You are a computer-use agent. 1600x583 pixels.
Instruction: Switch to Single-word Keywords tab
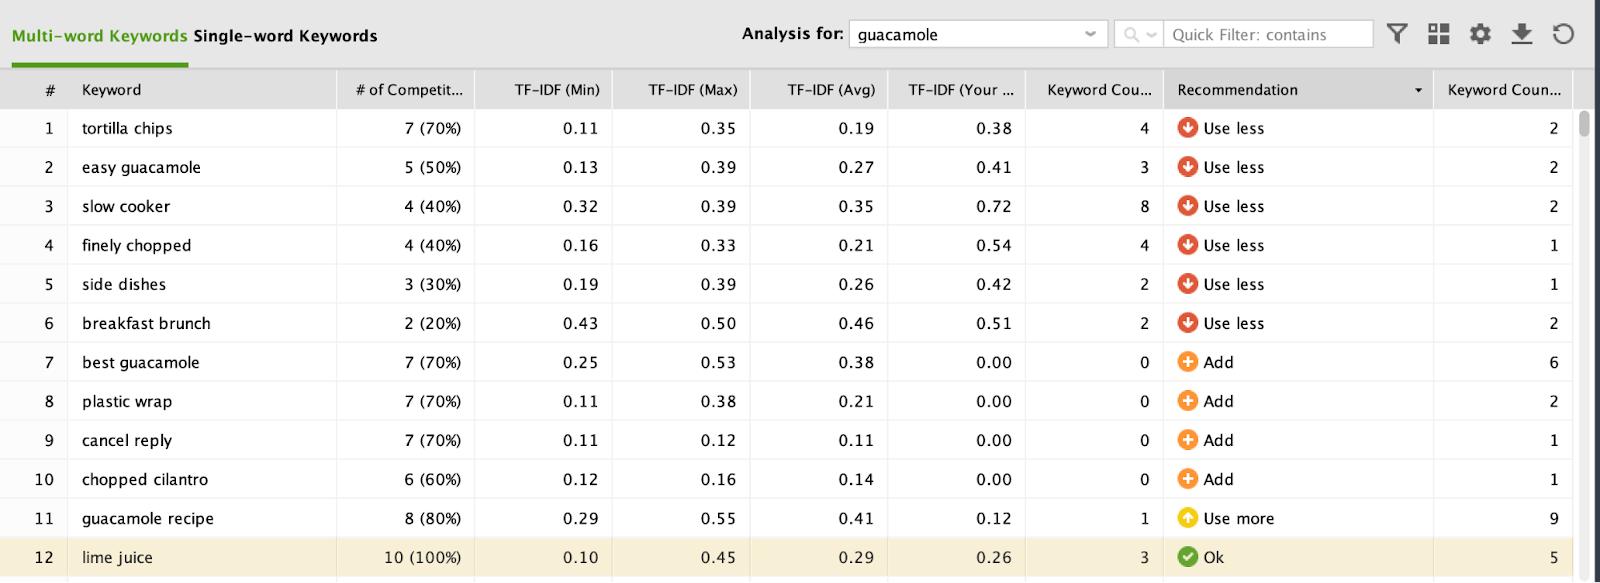click(x=285, y=36)
